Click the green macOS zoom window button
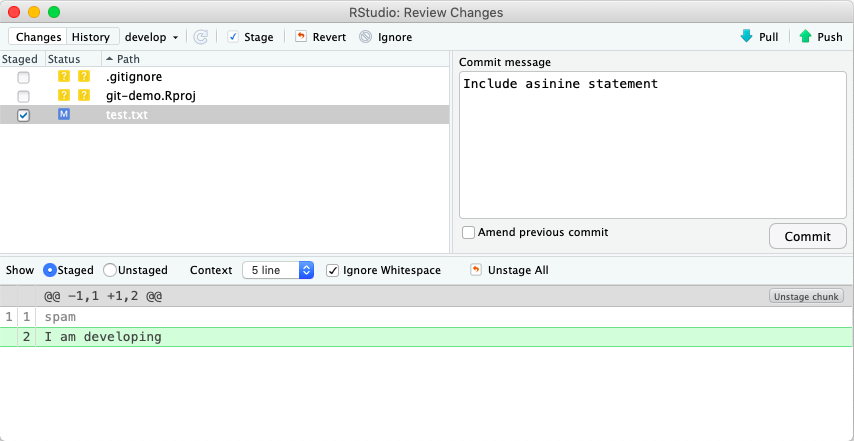 [x=54, y=12]
